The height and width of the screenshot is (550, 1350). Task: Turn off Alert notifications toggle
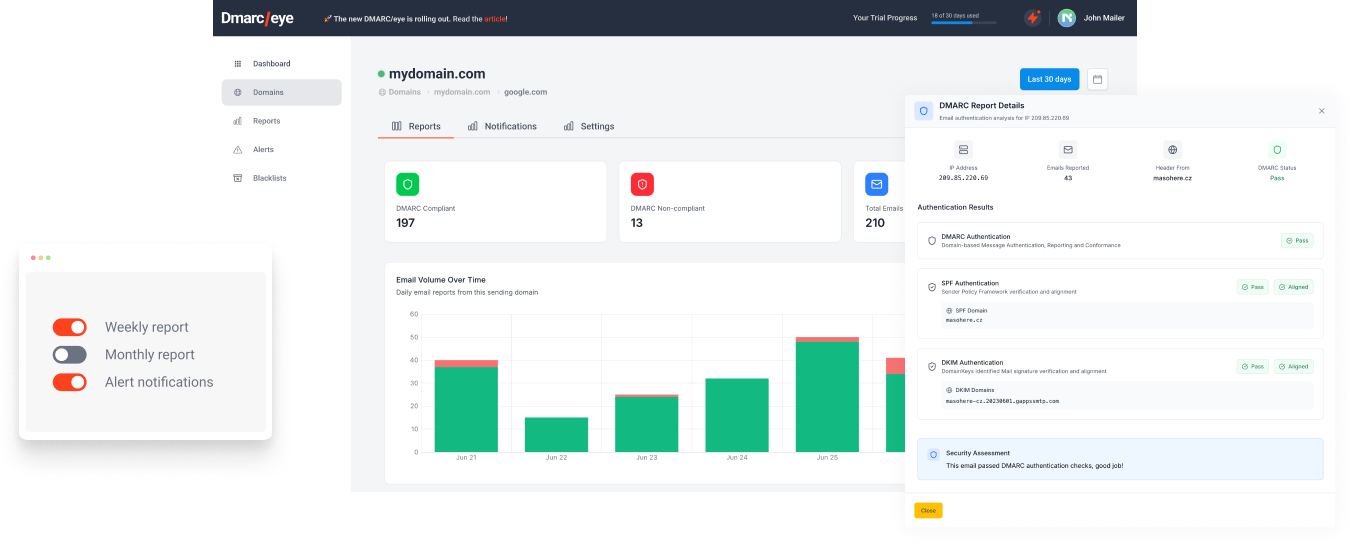(x=70, y=381)
